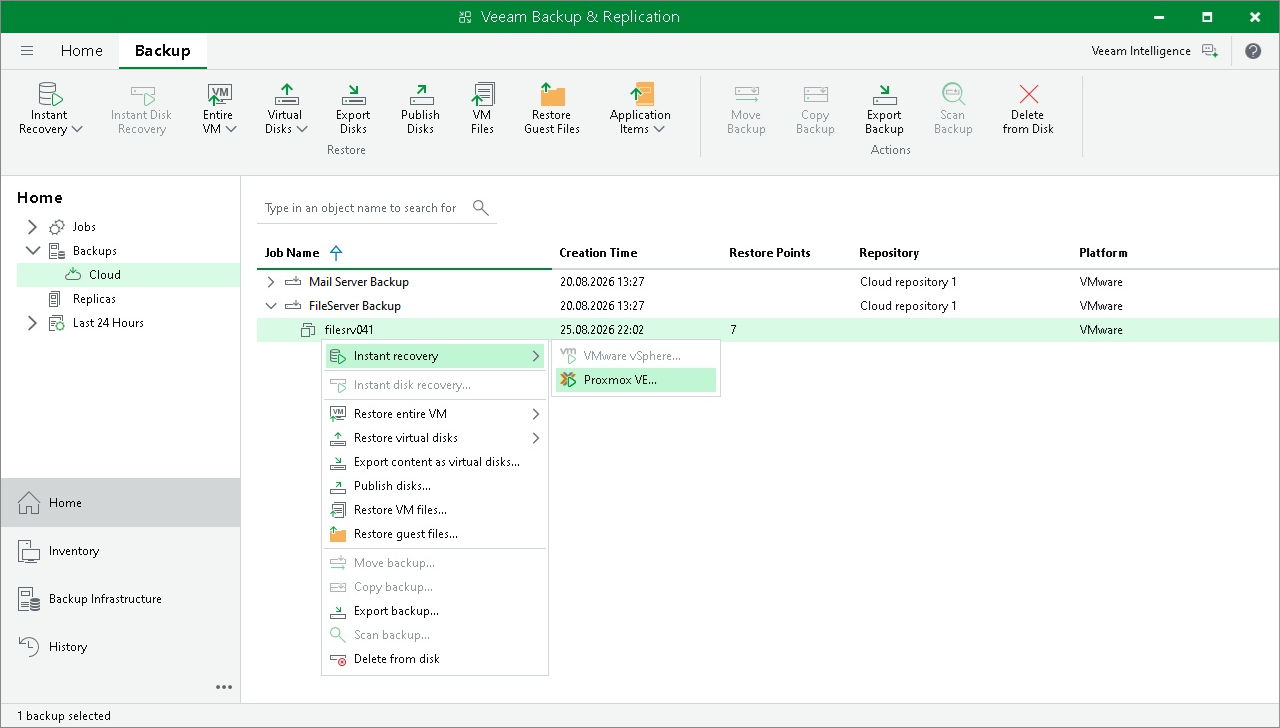Sort by the Job Name column
1280x728 pixels.
[x=292, y=253]
